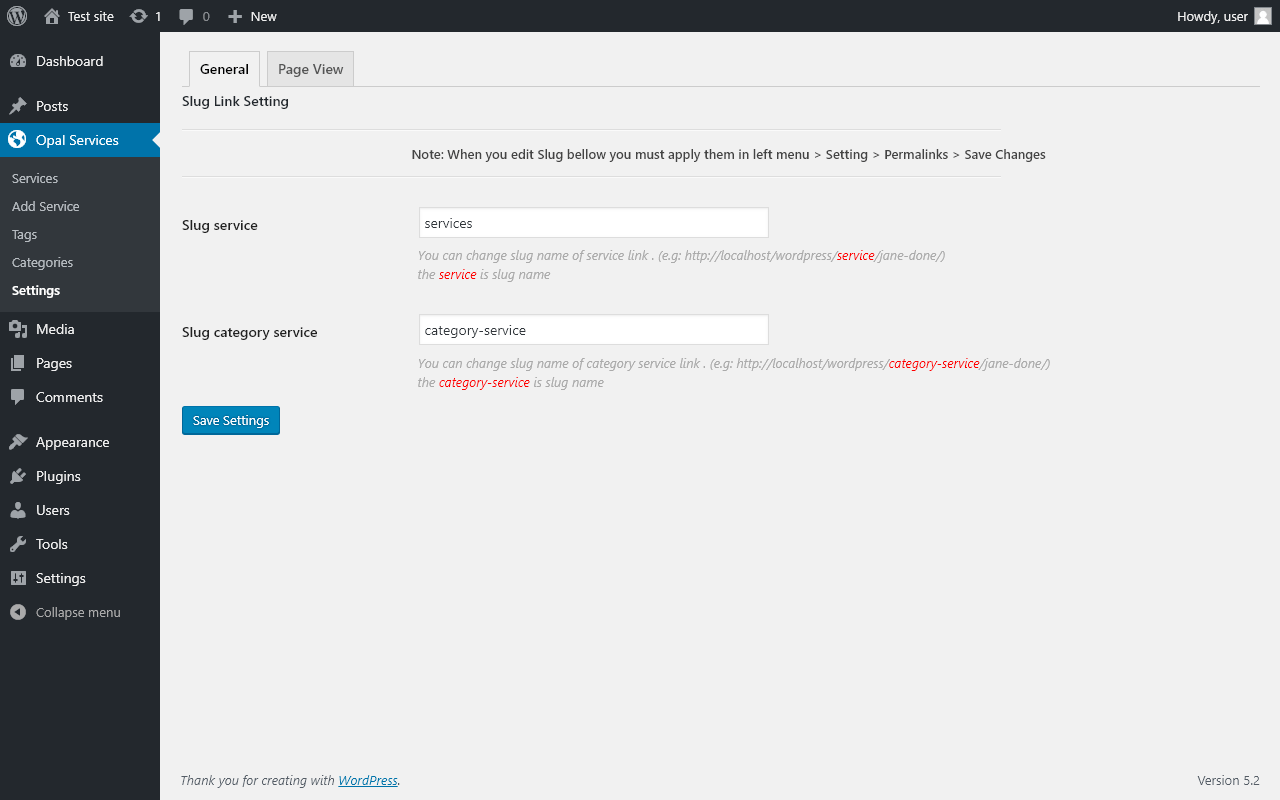Open the WordPress footer link
Viewport: 1280px width, 800px height.
click(x=368, y=780)
